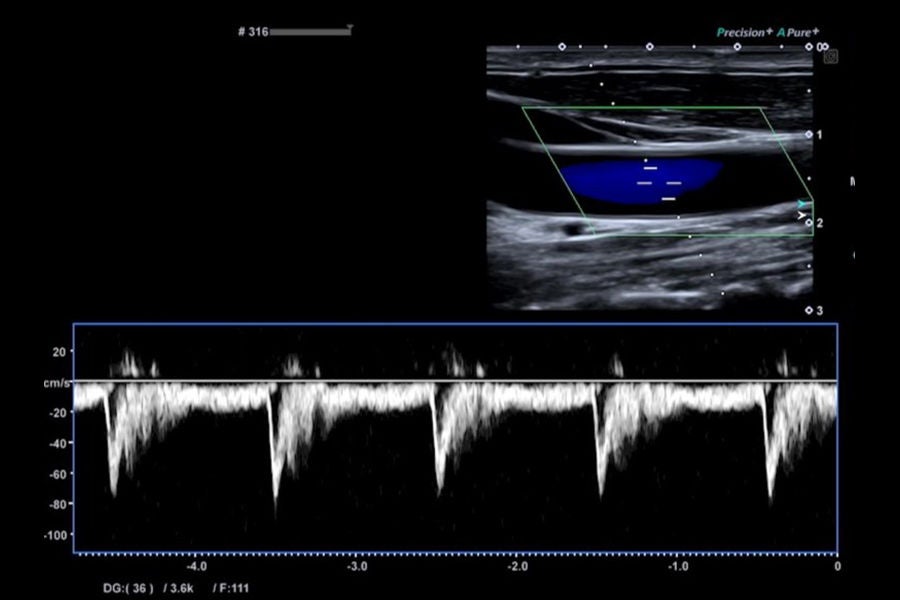
Task: Click the frame position bar next to # 316
Action: coord(311,32)
